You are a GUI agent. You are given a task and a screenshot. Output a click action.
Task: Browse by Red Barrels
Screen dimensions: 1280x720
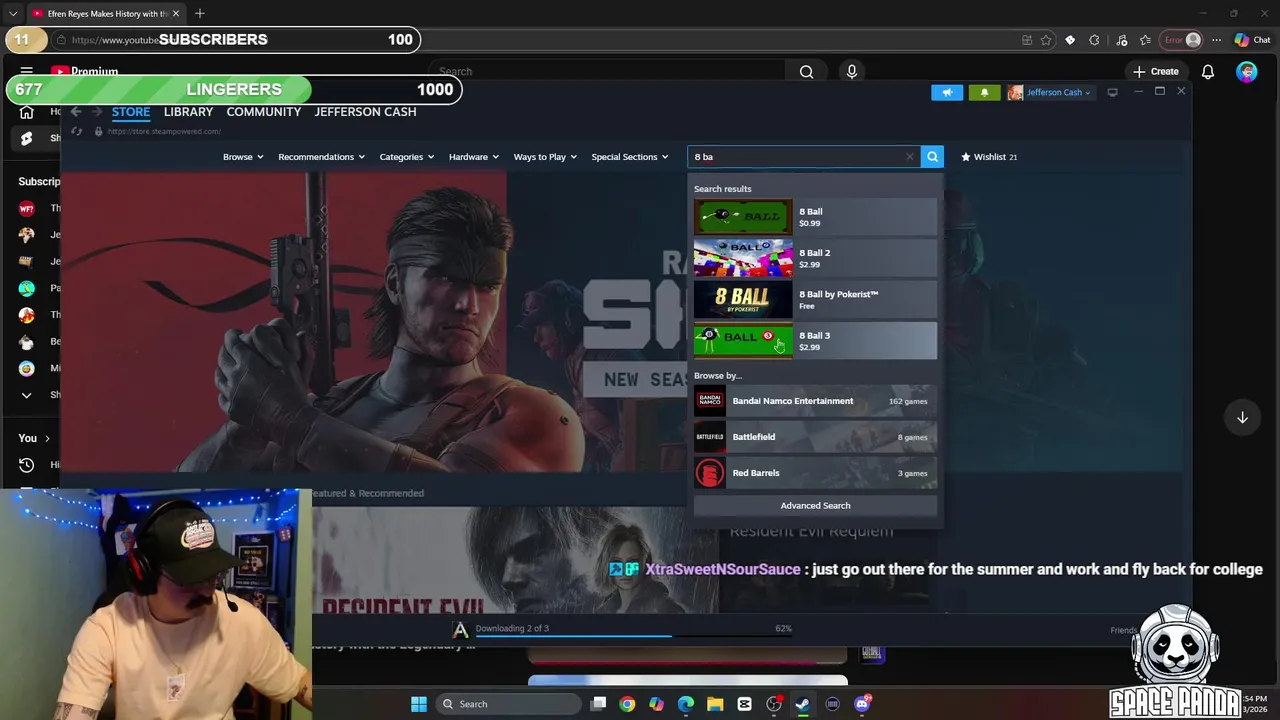(x=815, y=473)
